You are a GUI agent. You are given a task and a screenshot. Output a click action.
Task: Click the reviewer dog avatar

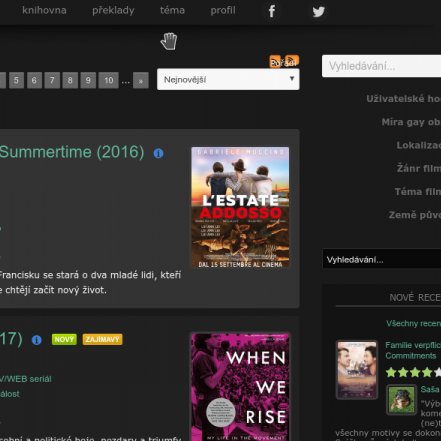click(401, 400)
